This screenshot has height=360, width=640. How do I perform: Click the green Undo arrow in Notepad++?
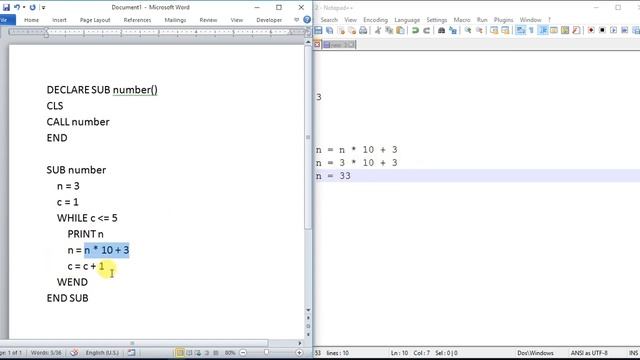[x=415, y=30]
